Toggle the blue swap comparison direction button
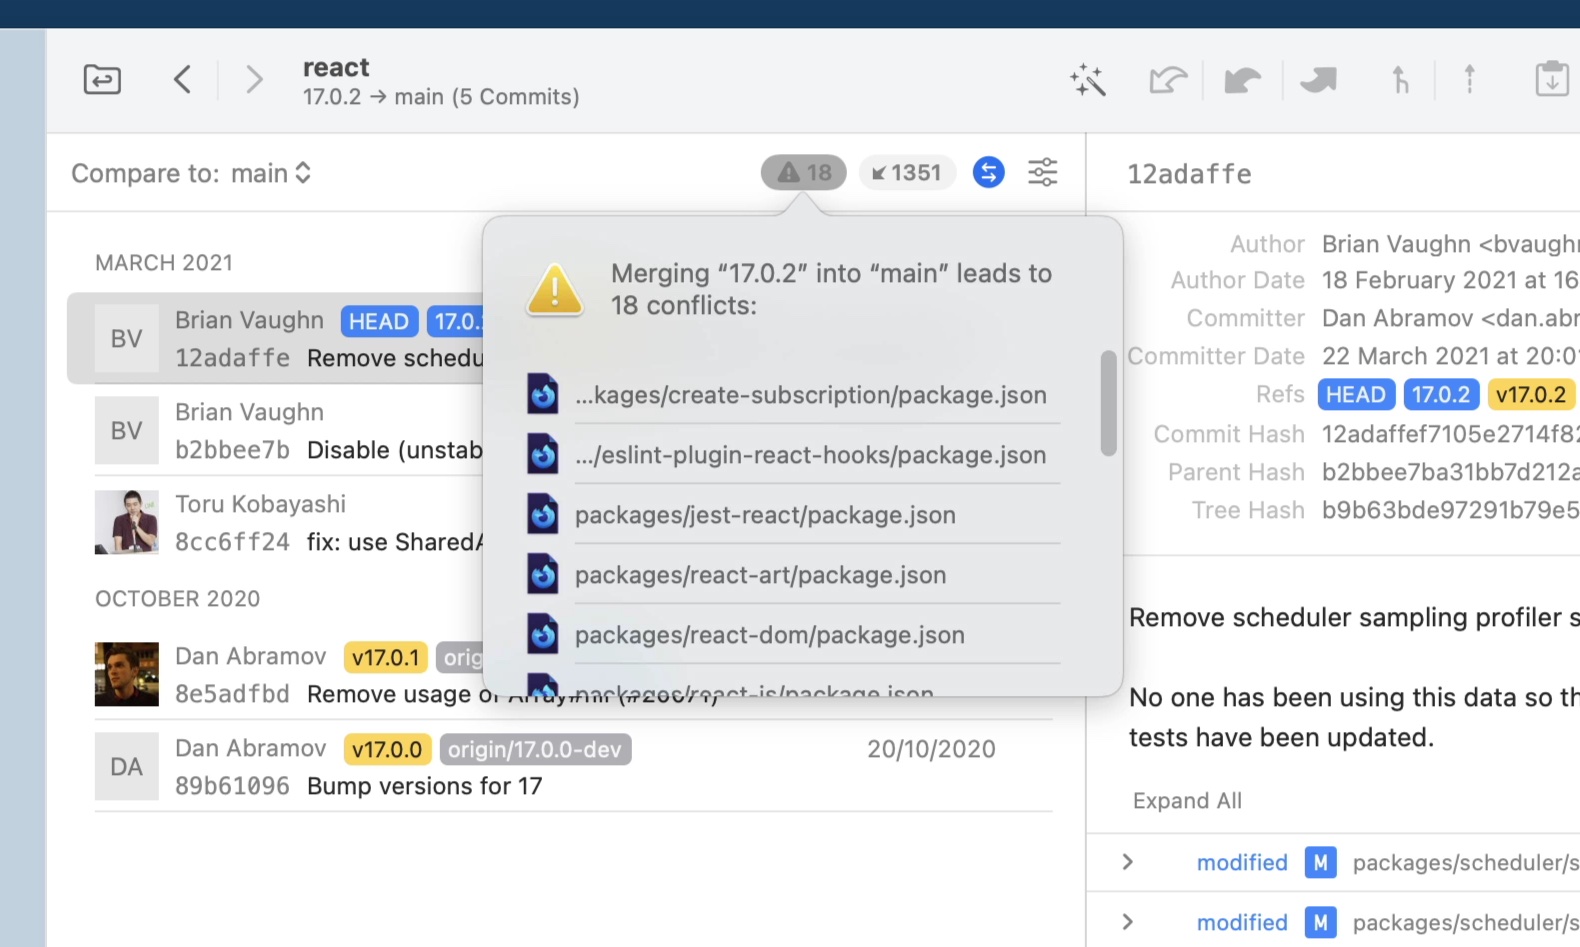1580x947 pixels. tap(988, 173)
